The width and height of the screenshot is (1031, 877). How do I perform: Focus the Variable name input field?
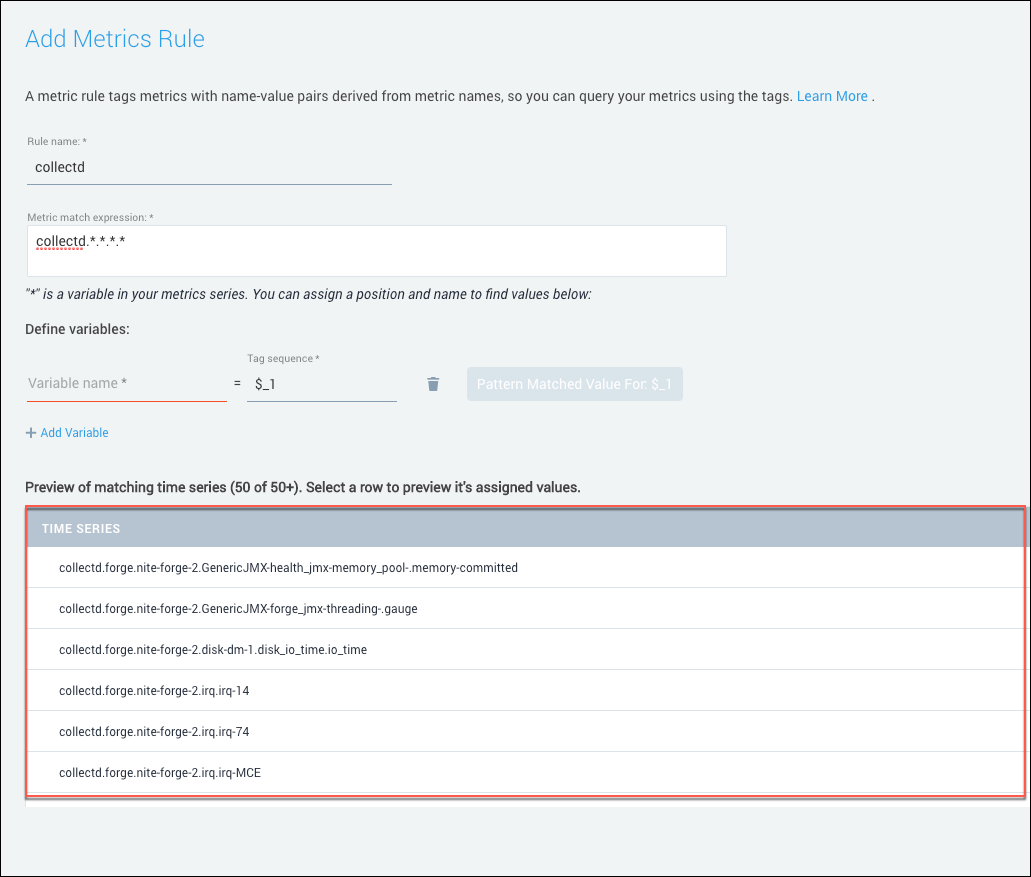coord(126,384)
